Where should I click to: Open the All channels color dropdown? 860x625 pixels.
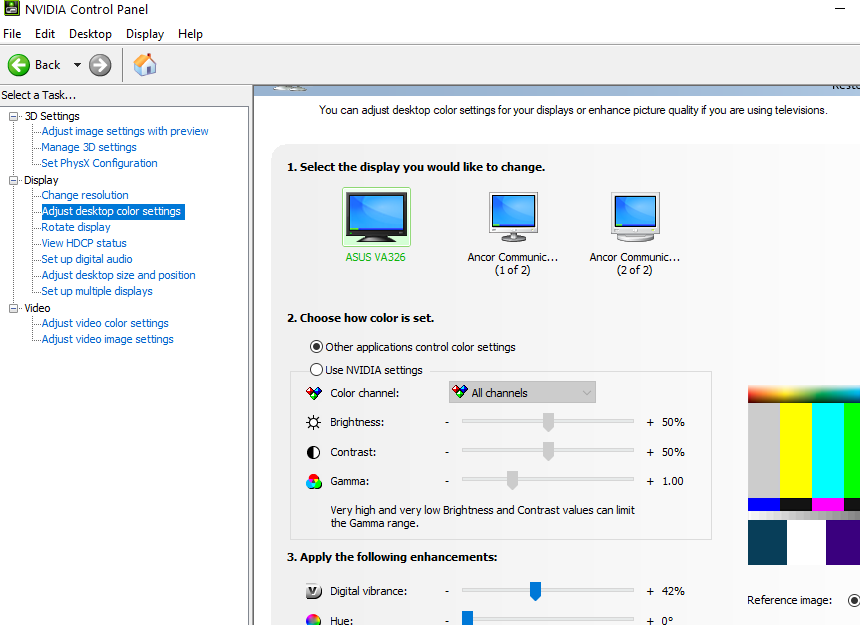click(x=522, y=393)
